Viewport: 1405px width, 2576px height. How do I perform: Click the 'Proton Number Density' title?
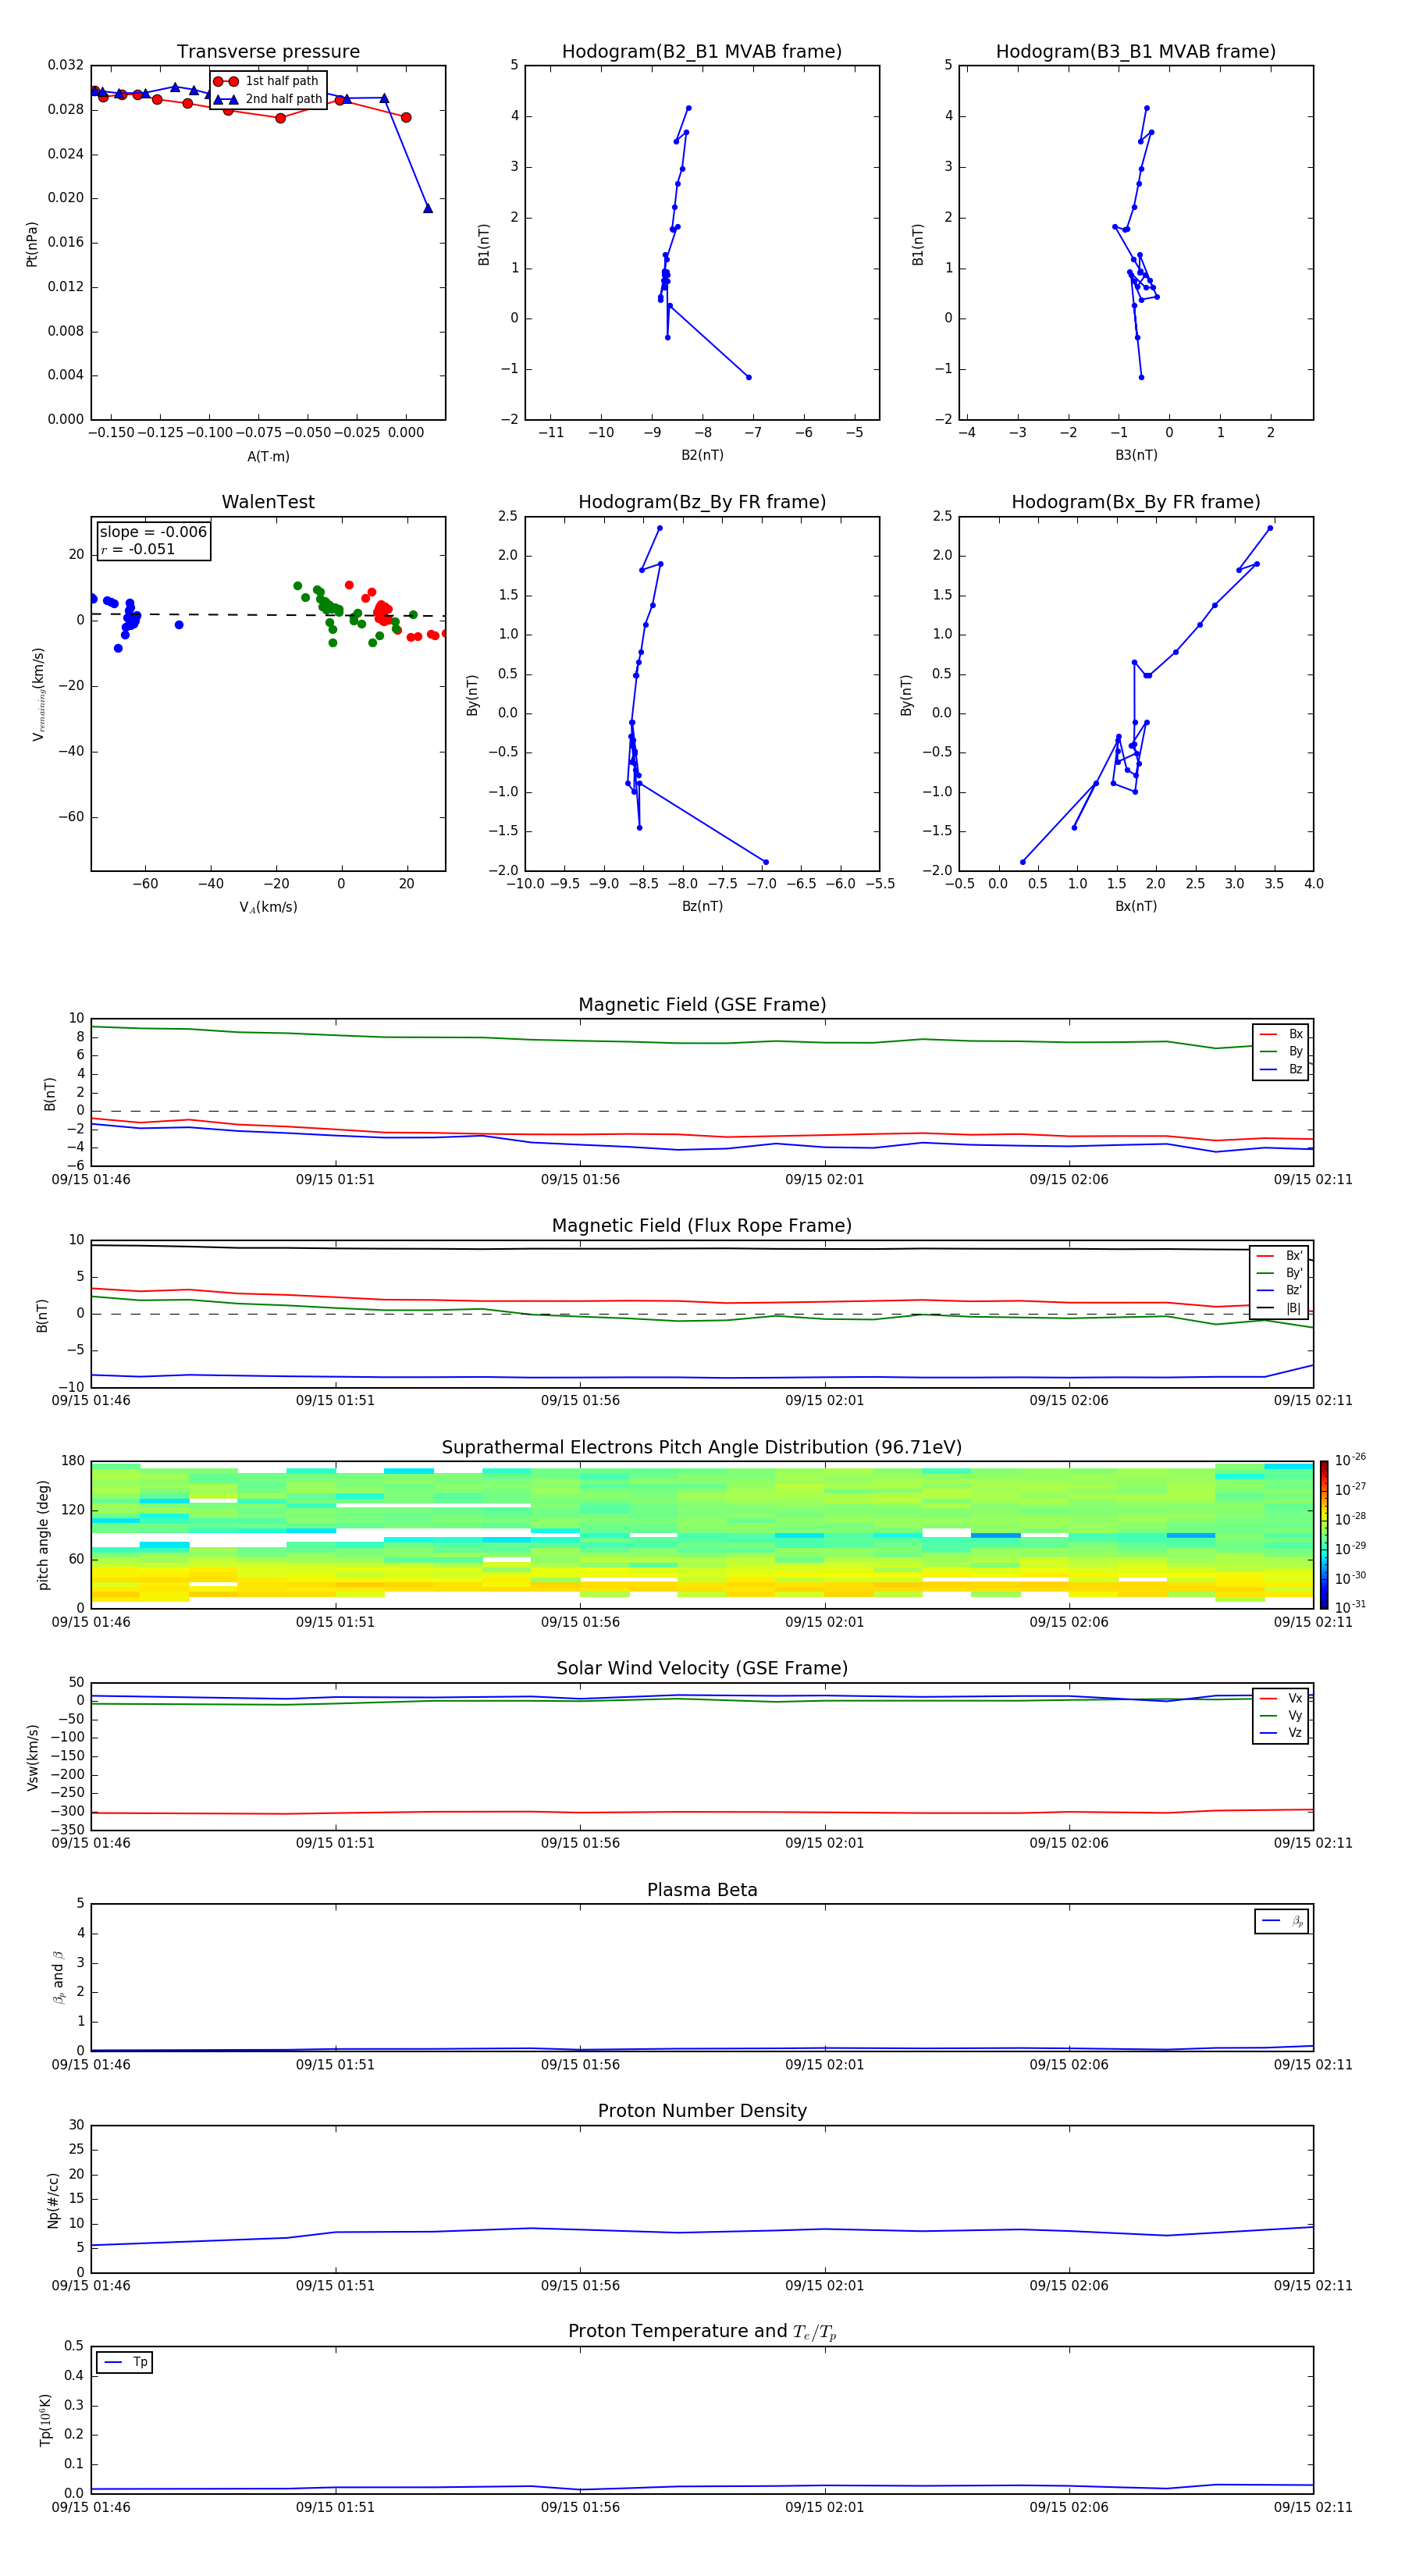tap(702, 2111)
